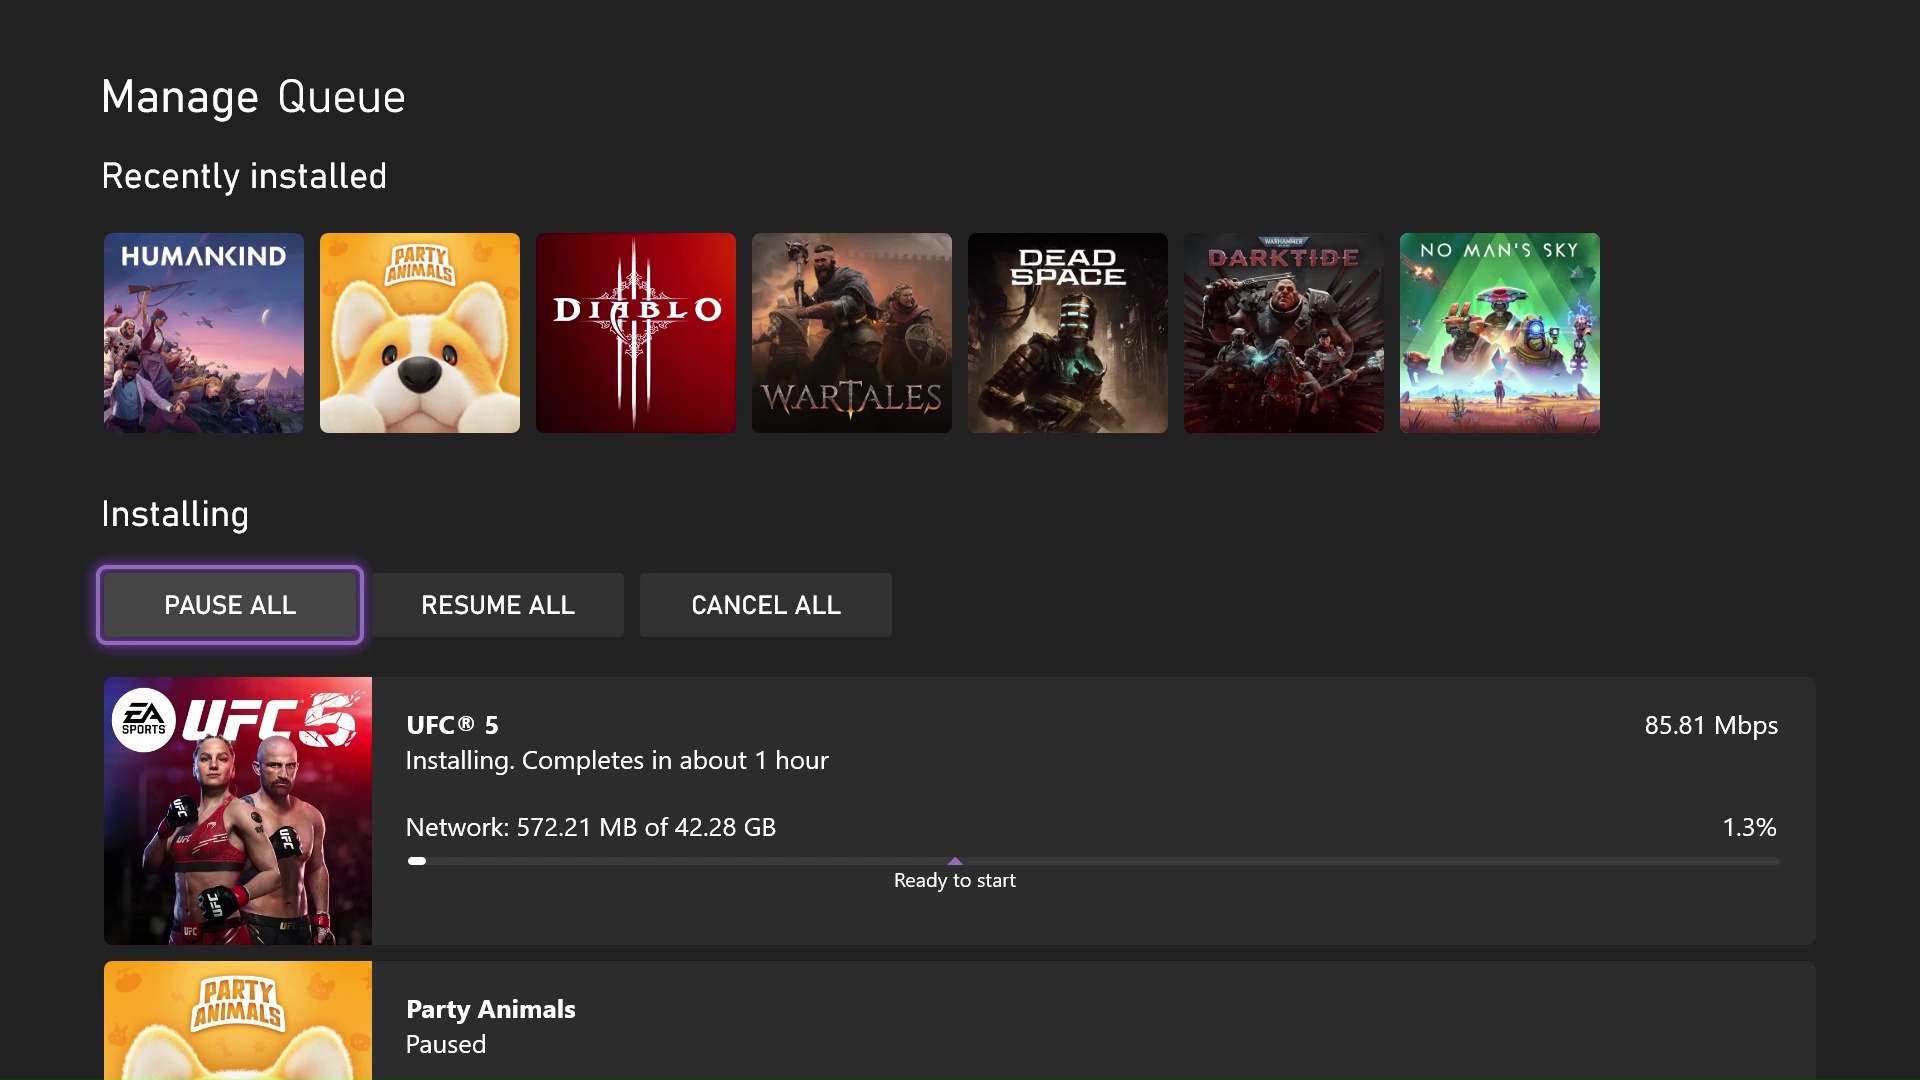Viewport: 1920px width, 1080px height.
Task: Click the Party Animals title in the queue
Action: click(491, 1009)
